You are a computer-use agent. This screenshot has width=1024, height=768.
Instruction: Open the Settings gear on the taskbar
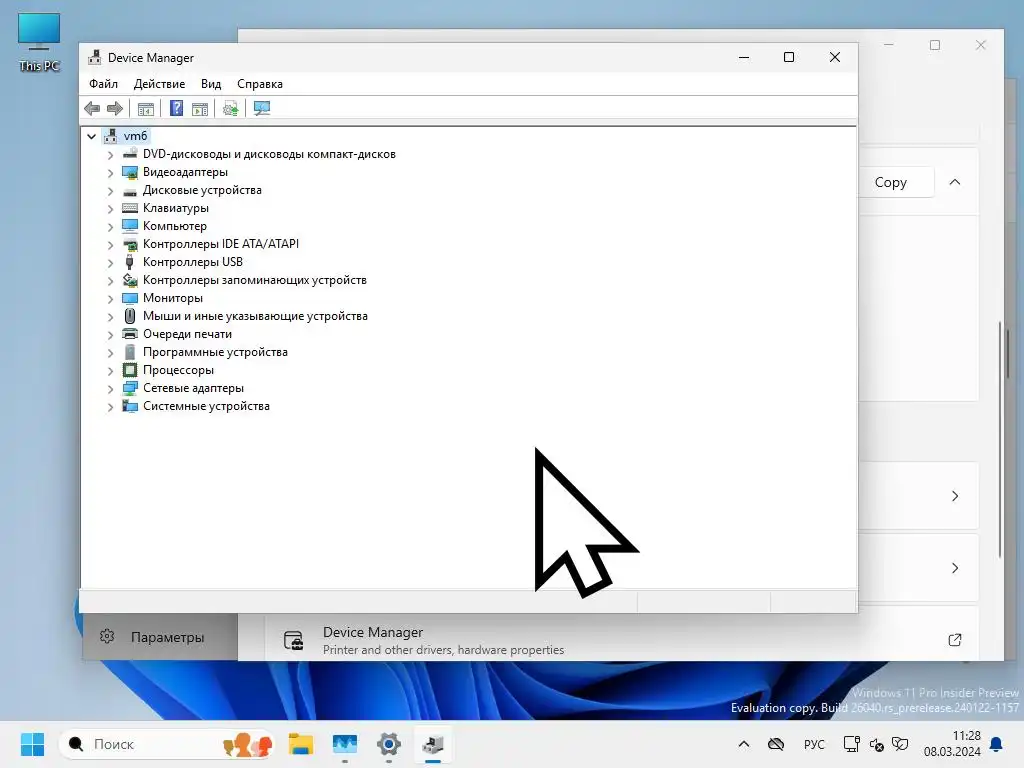click(x=389, y=744)
